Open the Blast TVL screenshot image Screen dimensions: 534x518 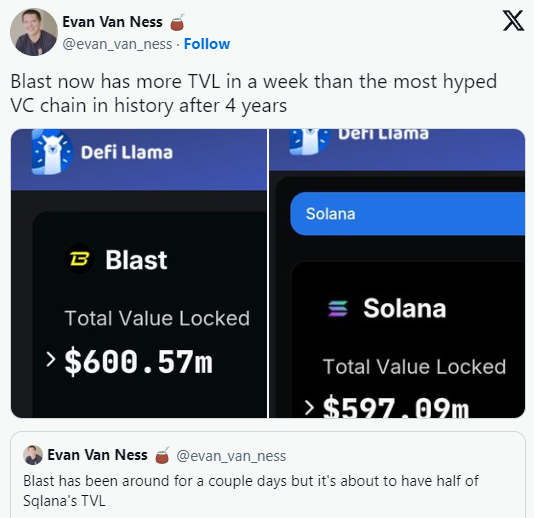(x=139, y=273)
